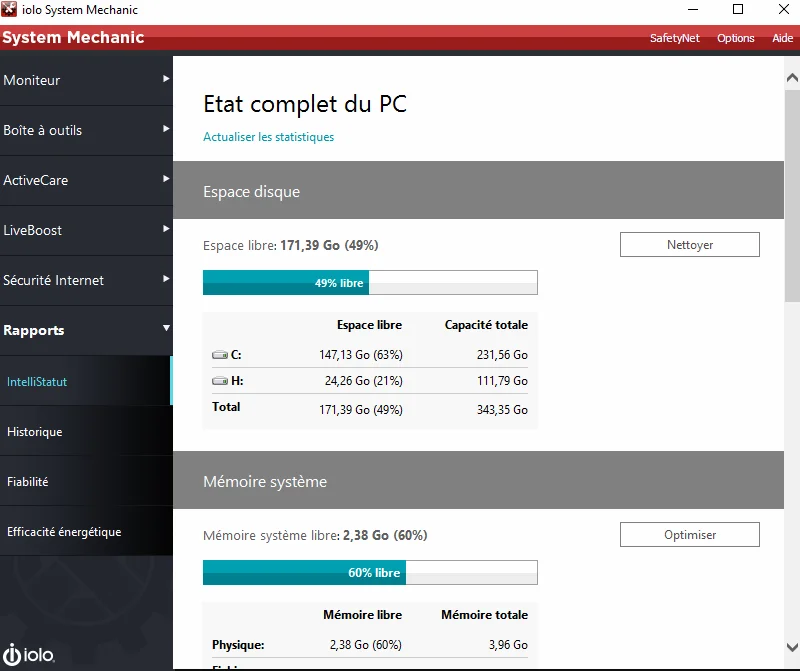Click the vertical scrollbar thumb
800x671 pixels.
pyautogui.click(x=792, y=196)
